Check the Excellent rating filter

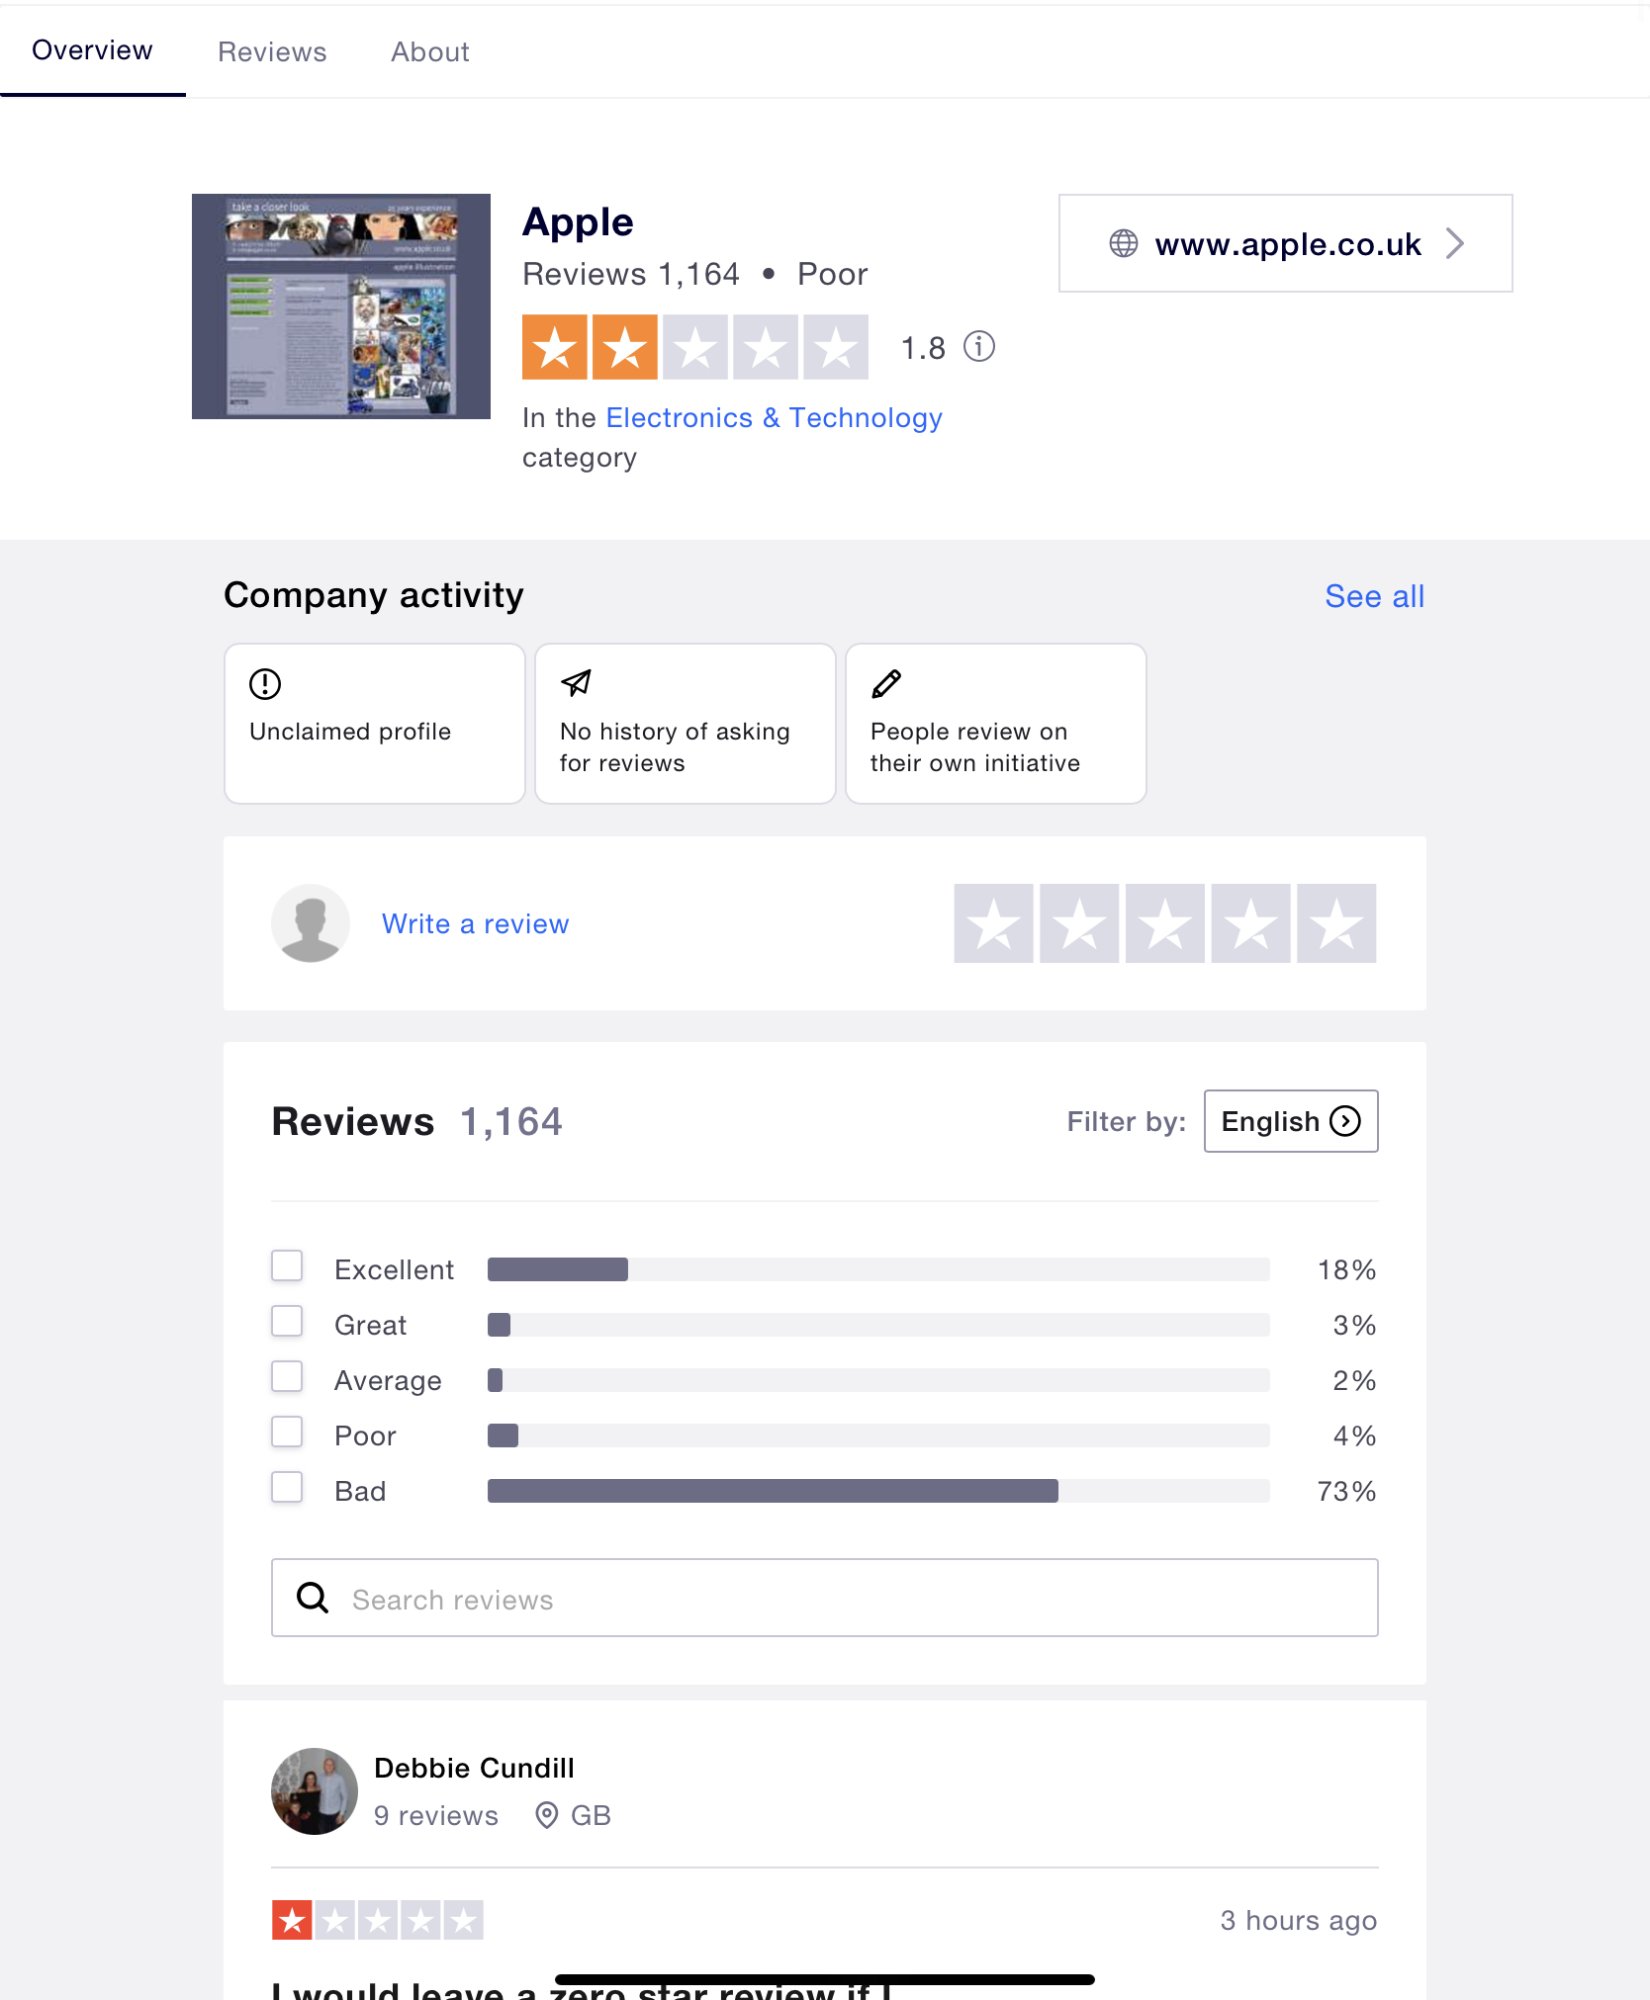click(287, 1266)
